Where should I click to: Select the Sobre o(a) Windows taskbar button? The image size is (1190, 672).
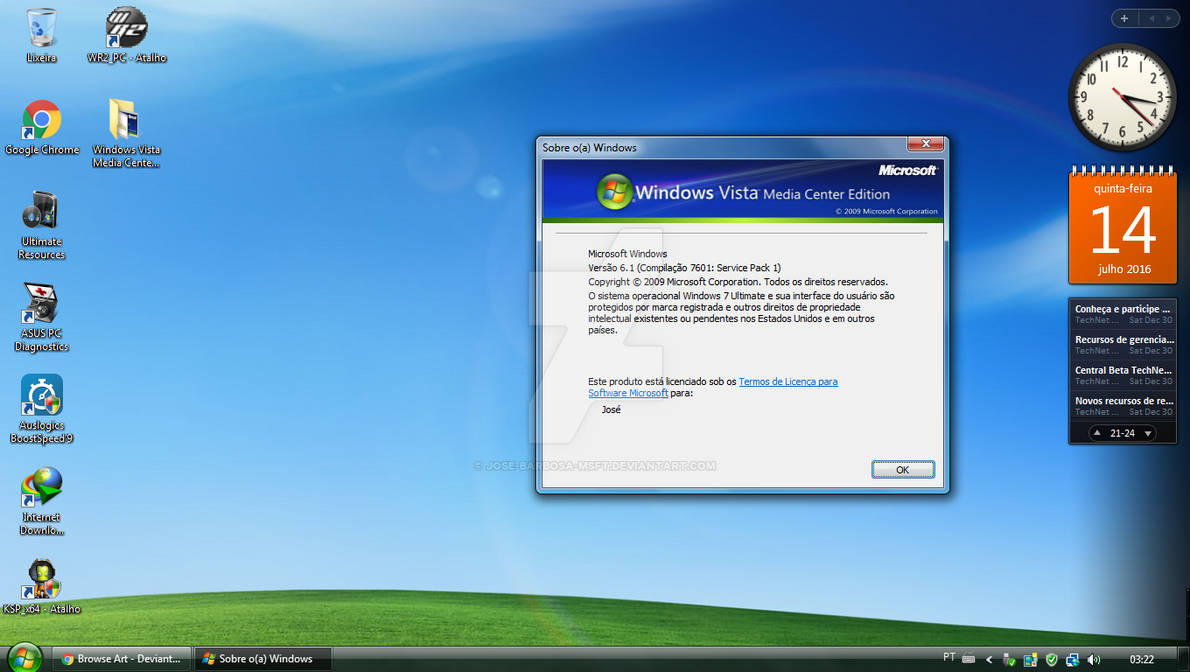point(263,659)
